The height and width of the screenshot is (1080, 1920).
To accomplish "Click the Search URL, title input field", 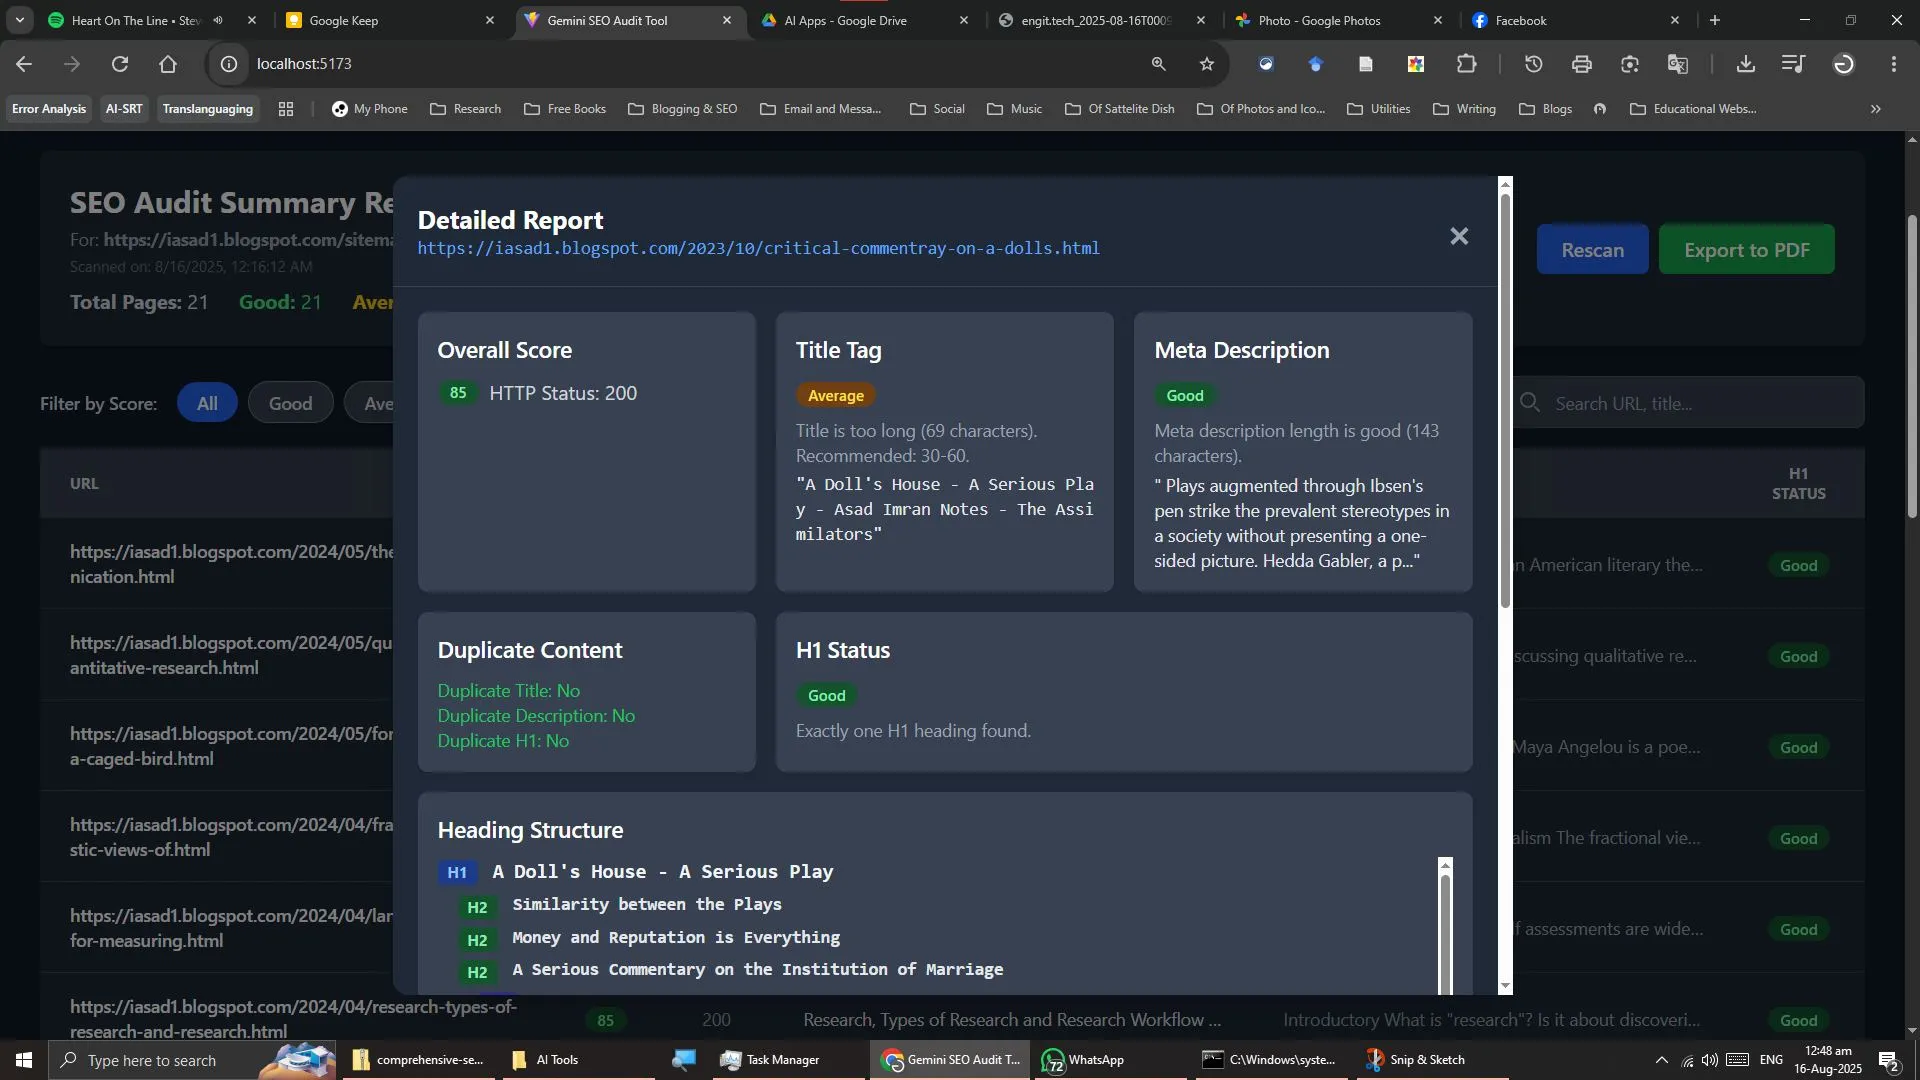I will click(x=1700, y=403).
